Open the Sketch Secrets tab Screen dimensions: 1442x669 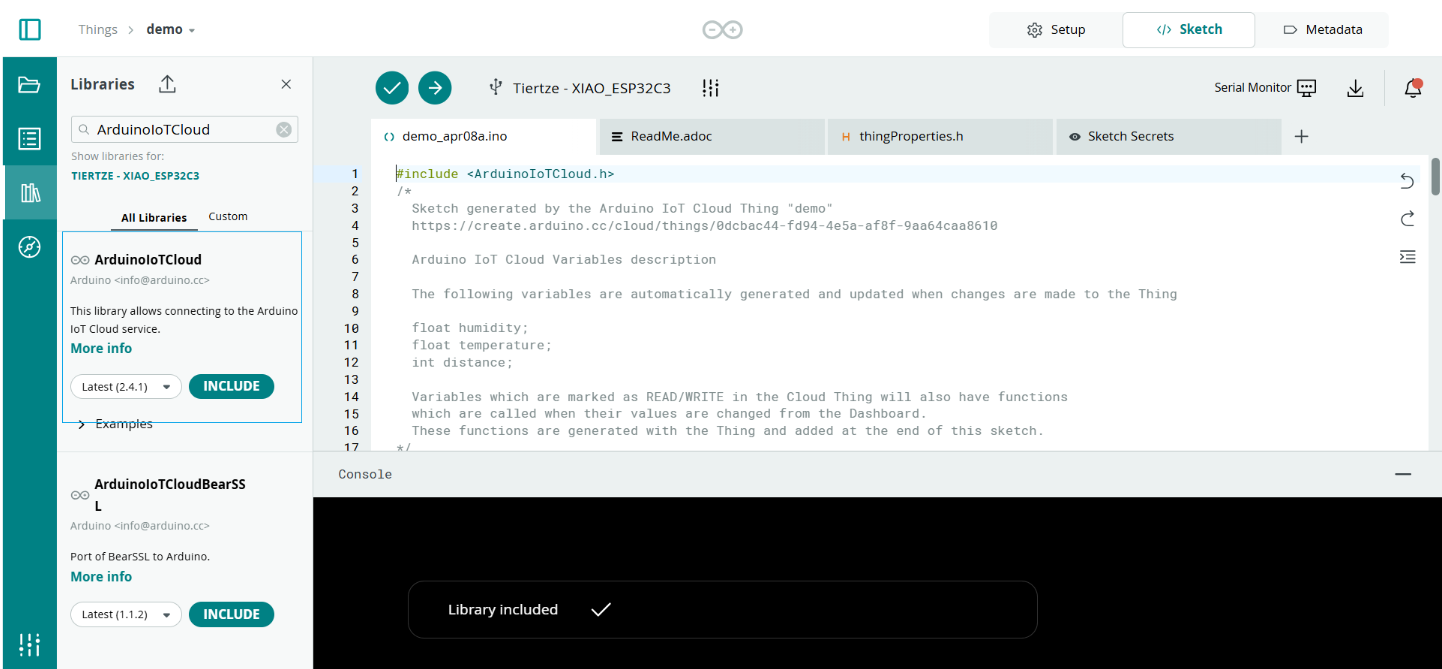pyautogui.click(x=1168, y=136)
